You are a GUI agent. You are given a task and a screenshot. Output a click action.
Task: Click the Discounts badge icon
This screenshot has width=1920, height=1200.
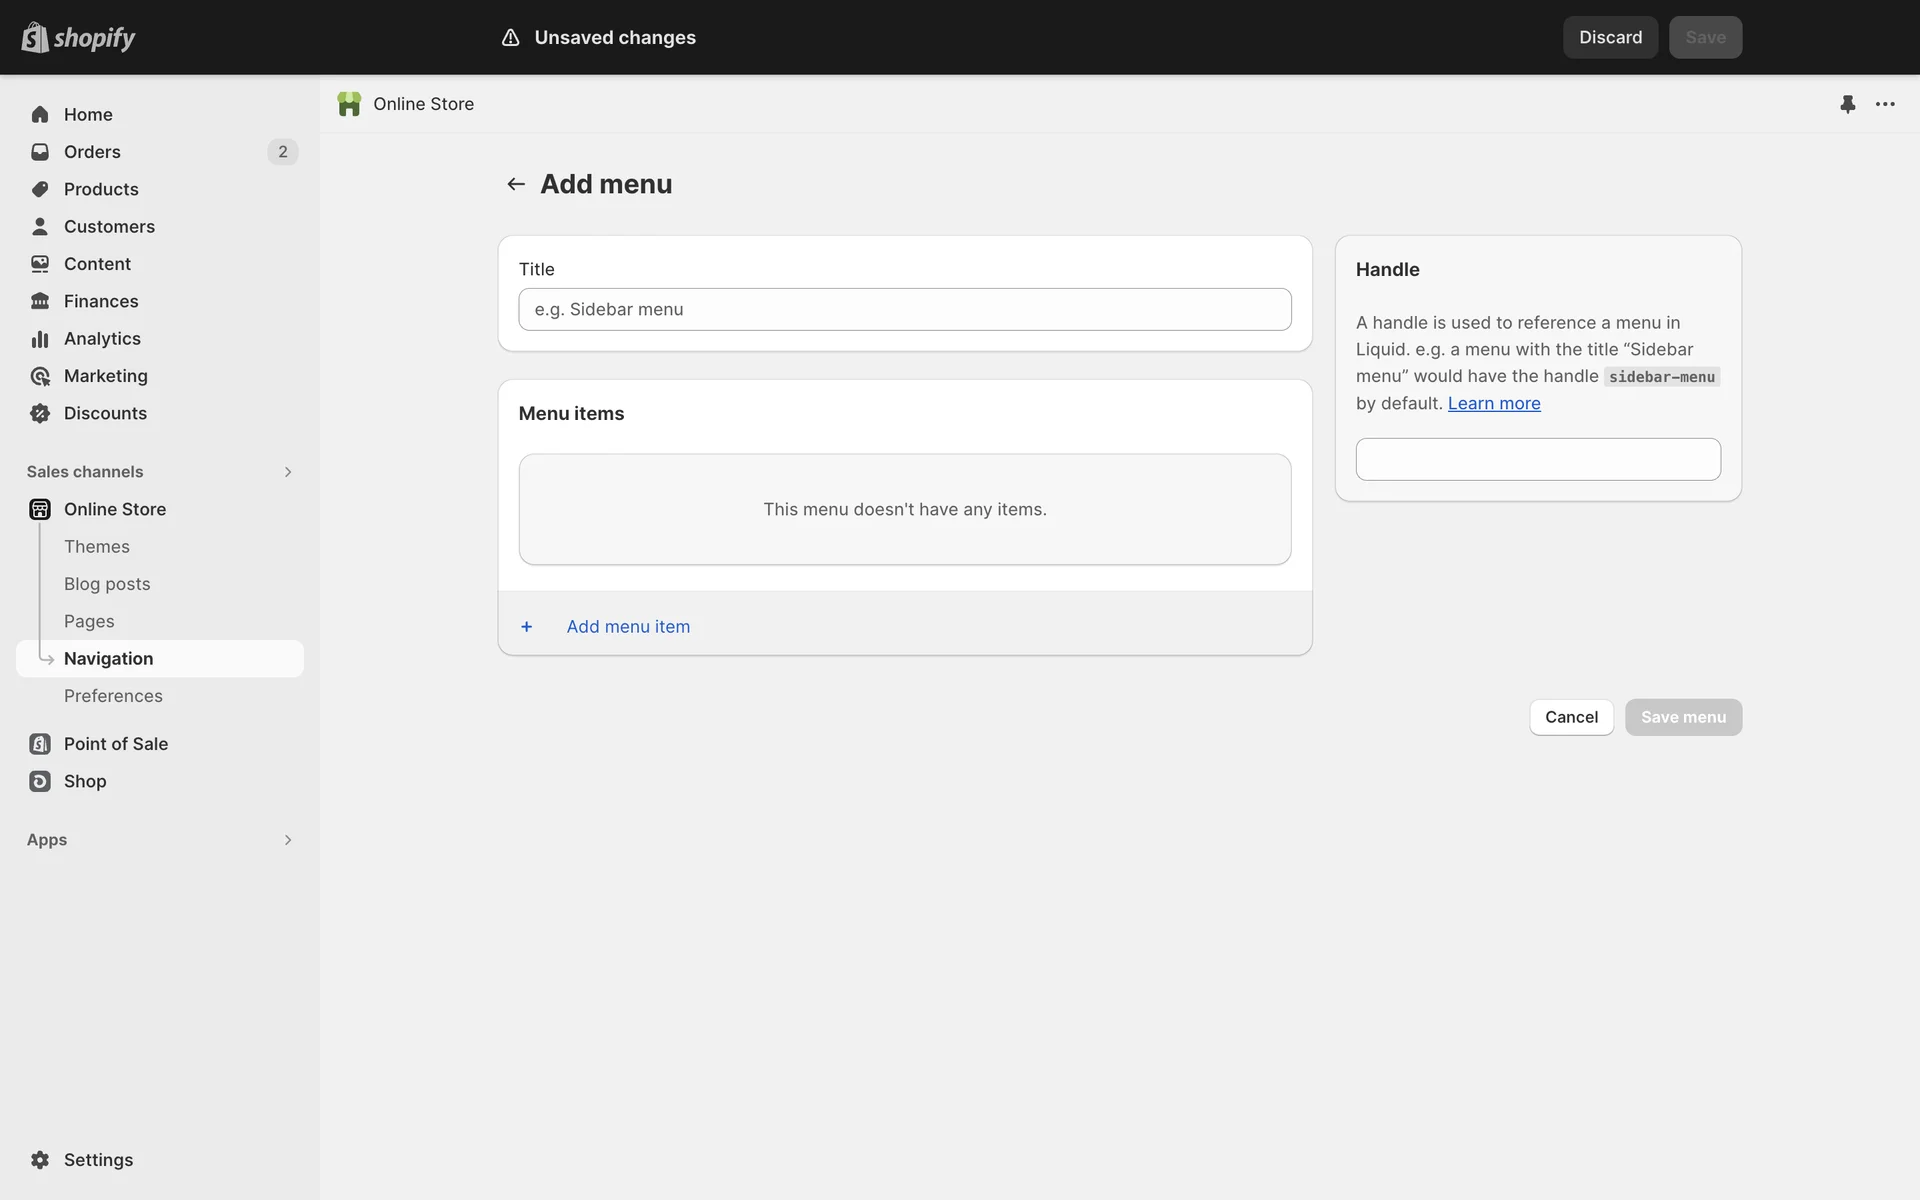point(40,413)
